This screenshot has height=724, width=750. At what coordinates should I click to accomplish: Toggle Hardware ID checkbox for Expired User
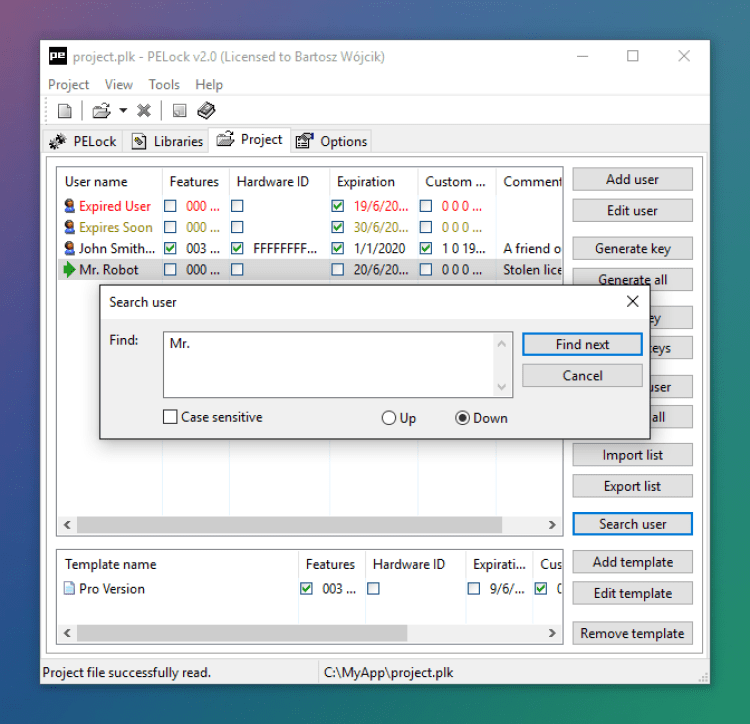pyautogui.click(x=237, y=206)
